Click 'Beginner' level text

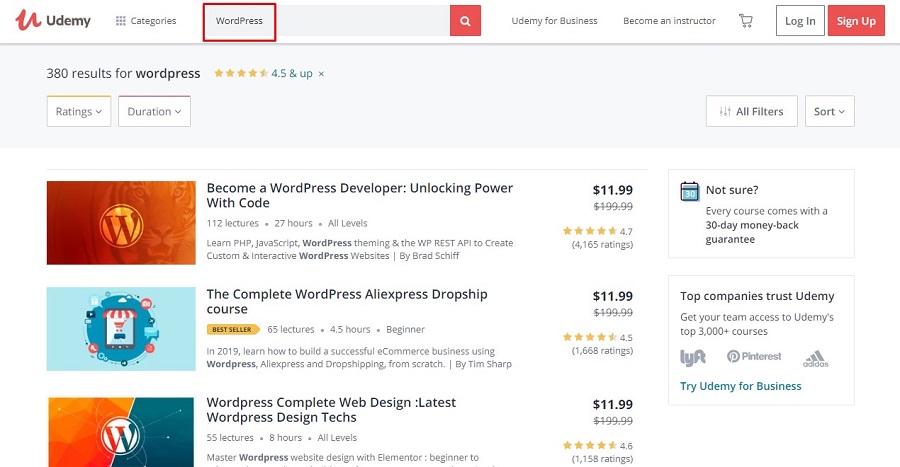pyautogui.click(x=405, y=329)
